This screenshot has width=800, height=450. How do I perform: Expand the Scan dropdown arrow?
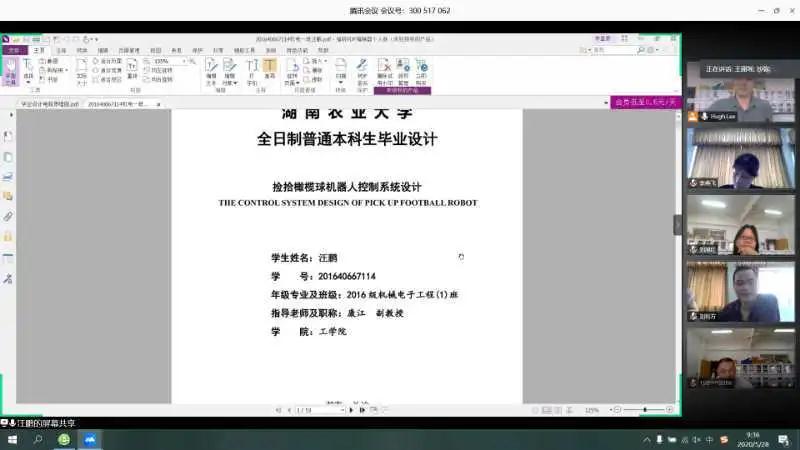click(x=341, y=83)
